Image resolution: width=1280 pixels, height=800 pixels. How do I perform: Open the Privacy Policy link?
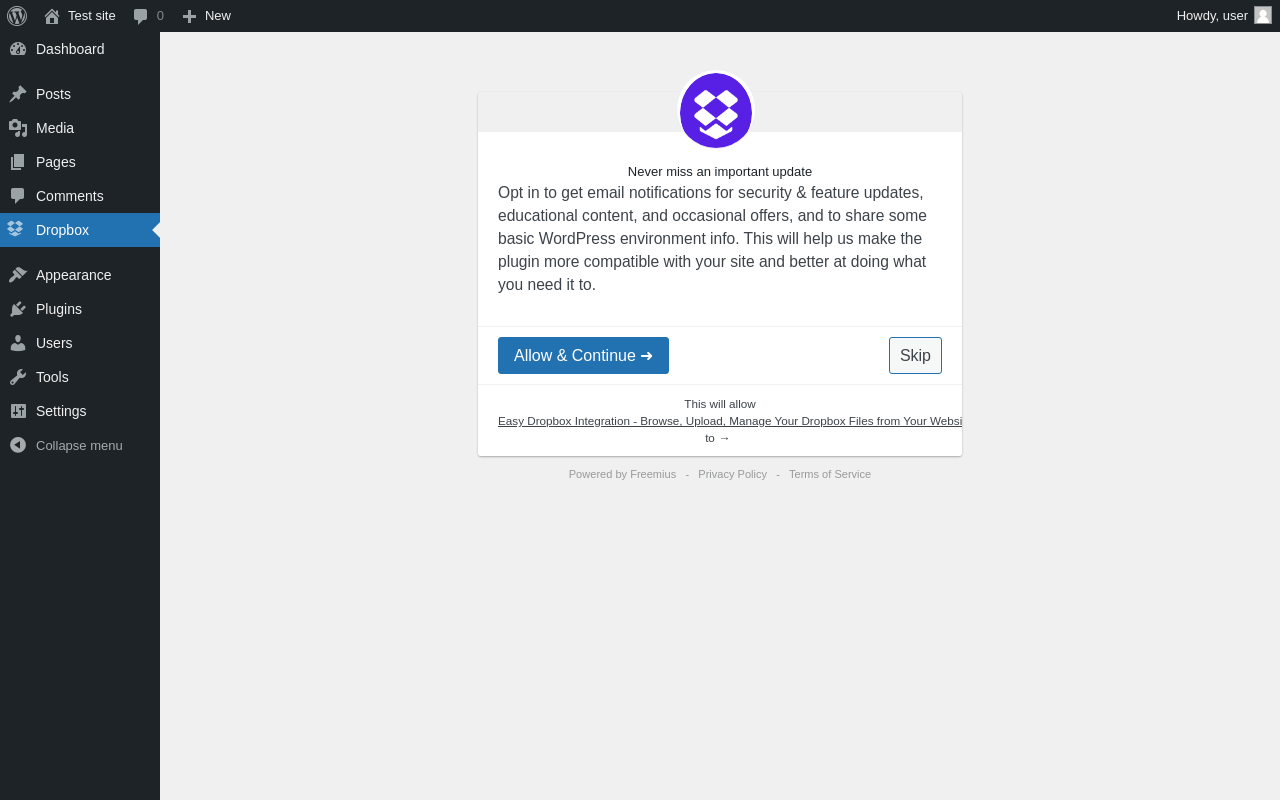732,474
